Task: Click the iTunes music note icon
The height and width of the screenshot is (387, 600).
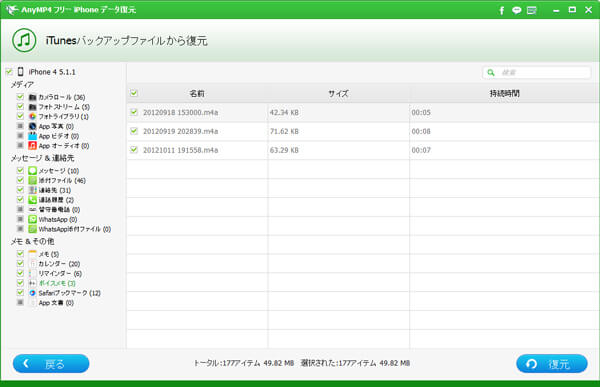Action: pyautogui.click(x=24, y=40)
